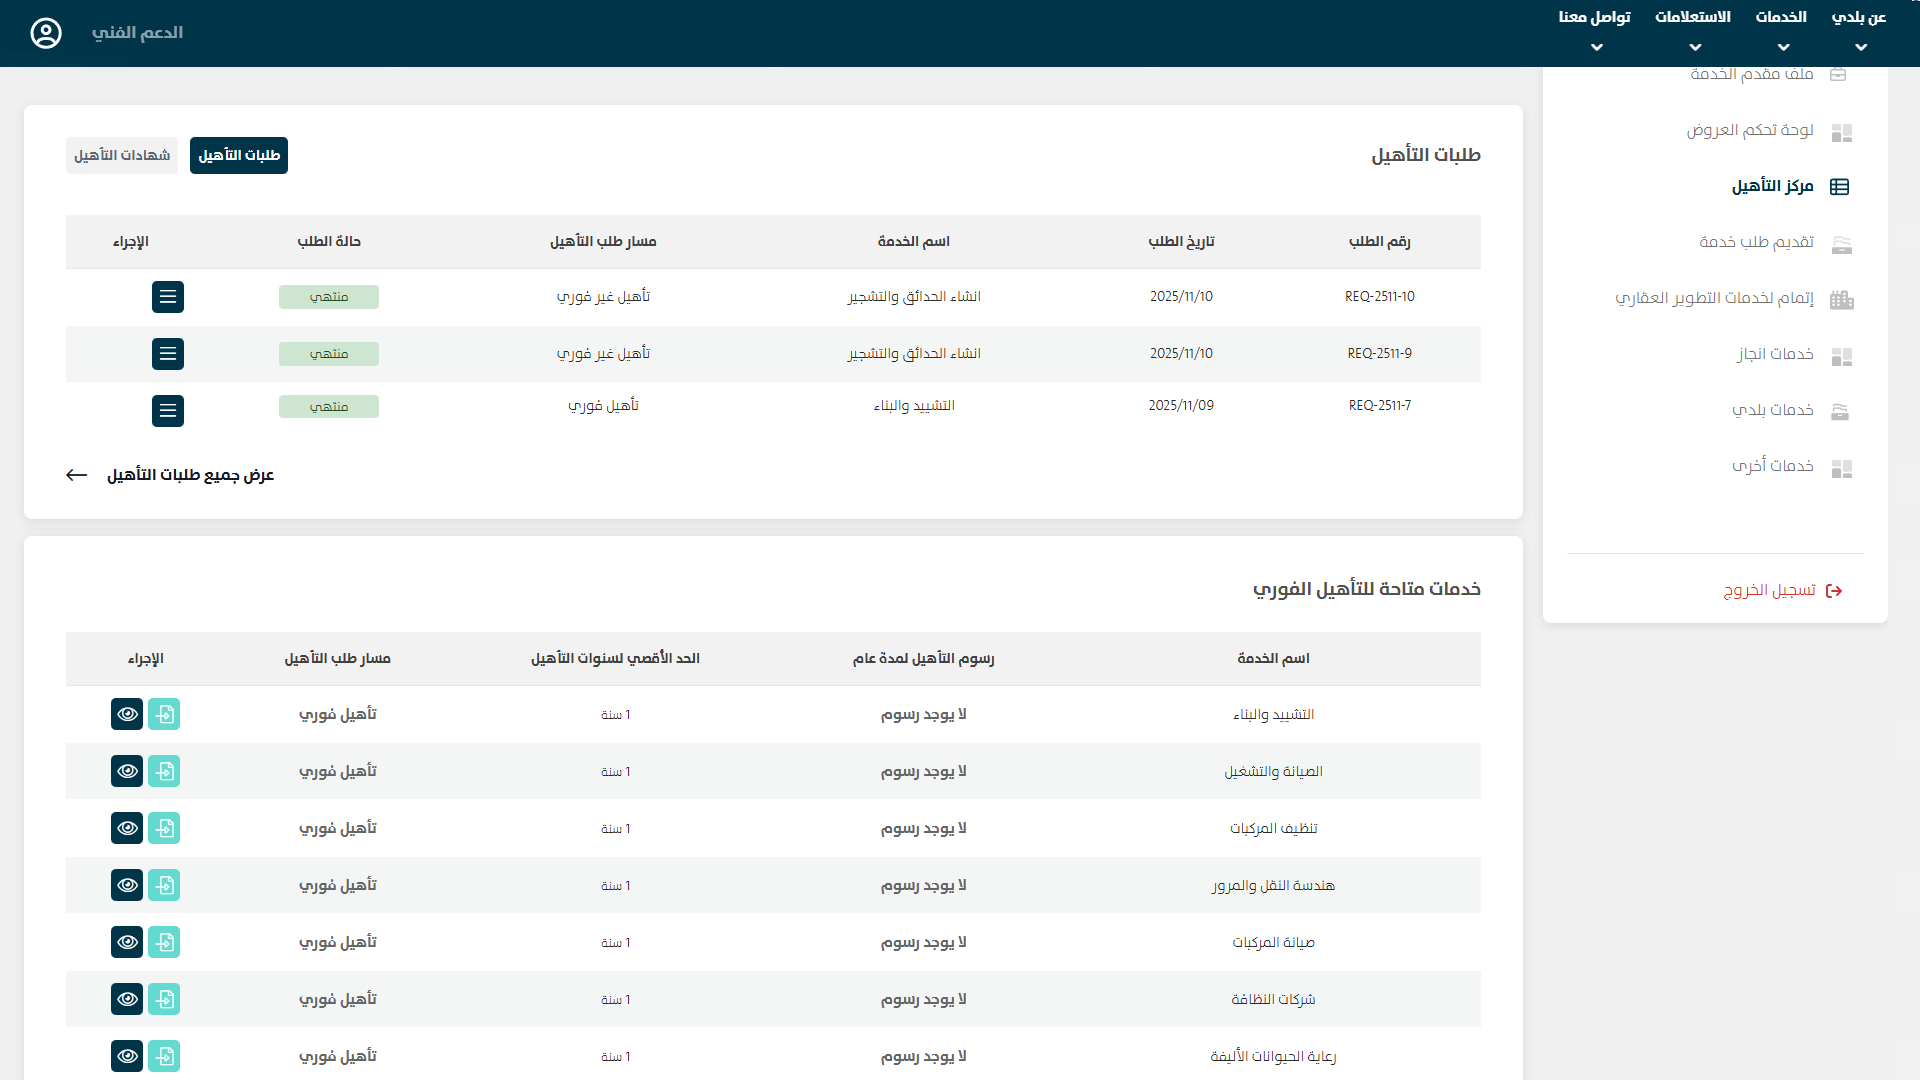This screenshot has height=1080, width=1920.
Task: Click الدعم الفني support link
Action: click(137, 33)
